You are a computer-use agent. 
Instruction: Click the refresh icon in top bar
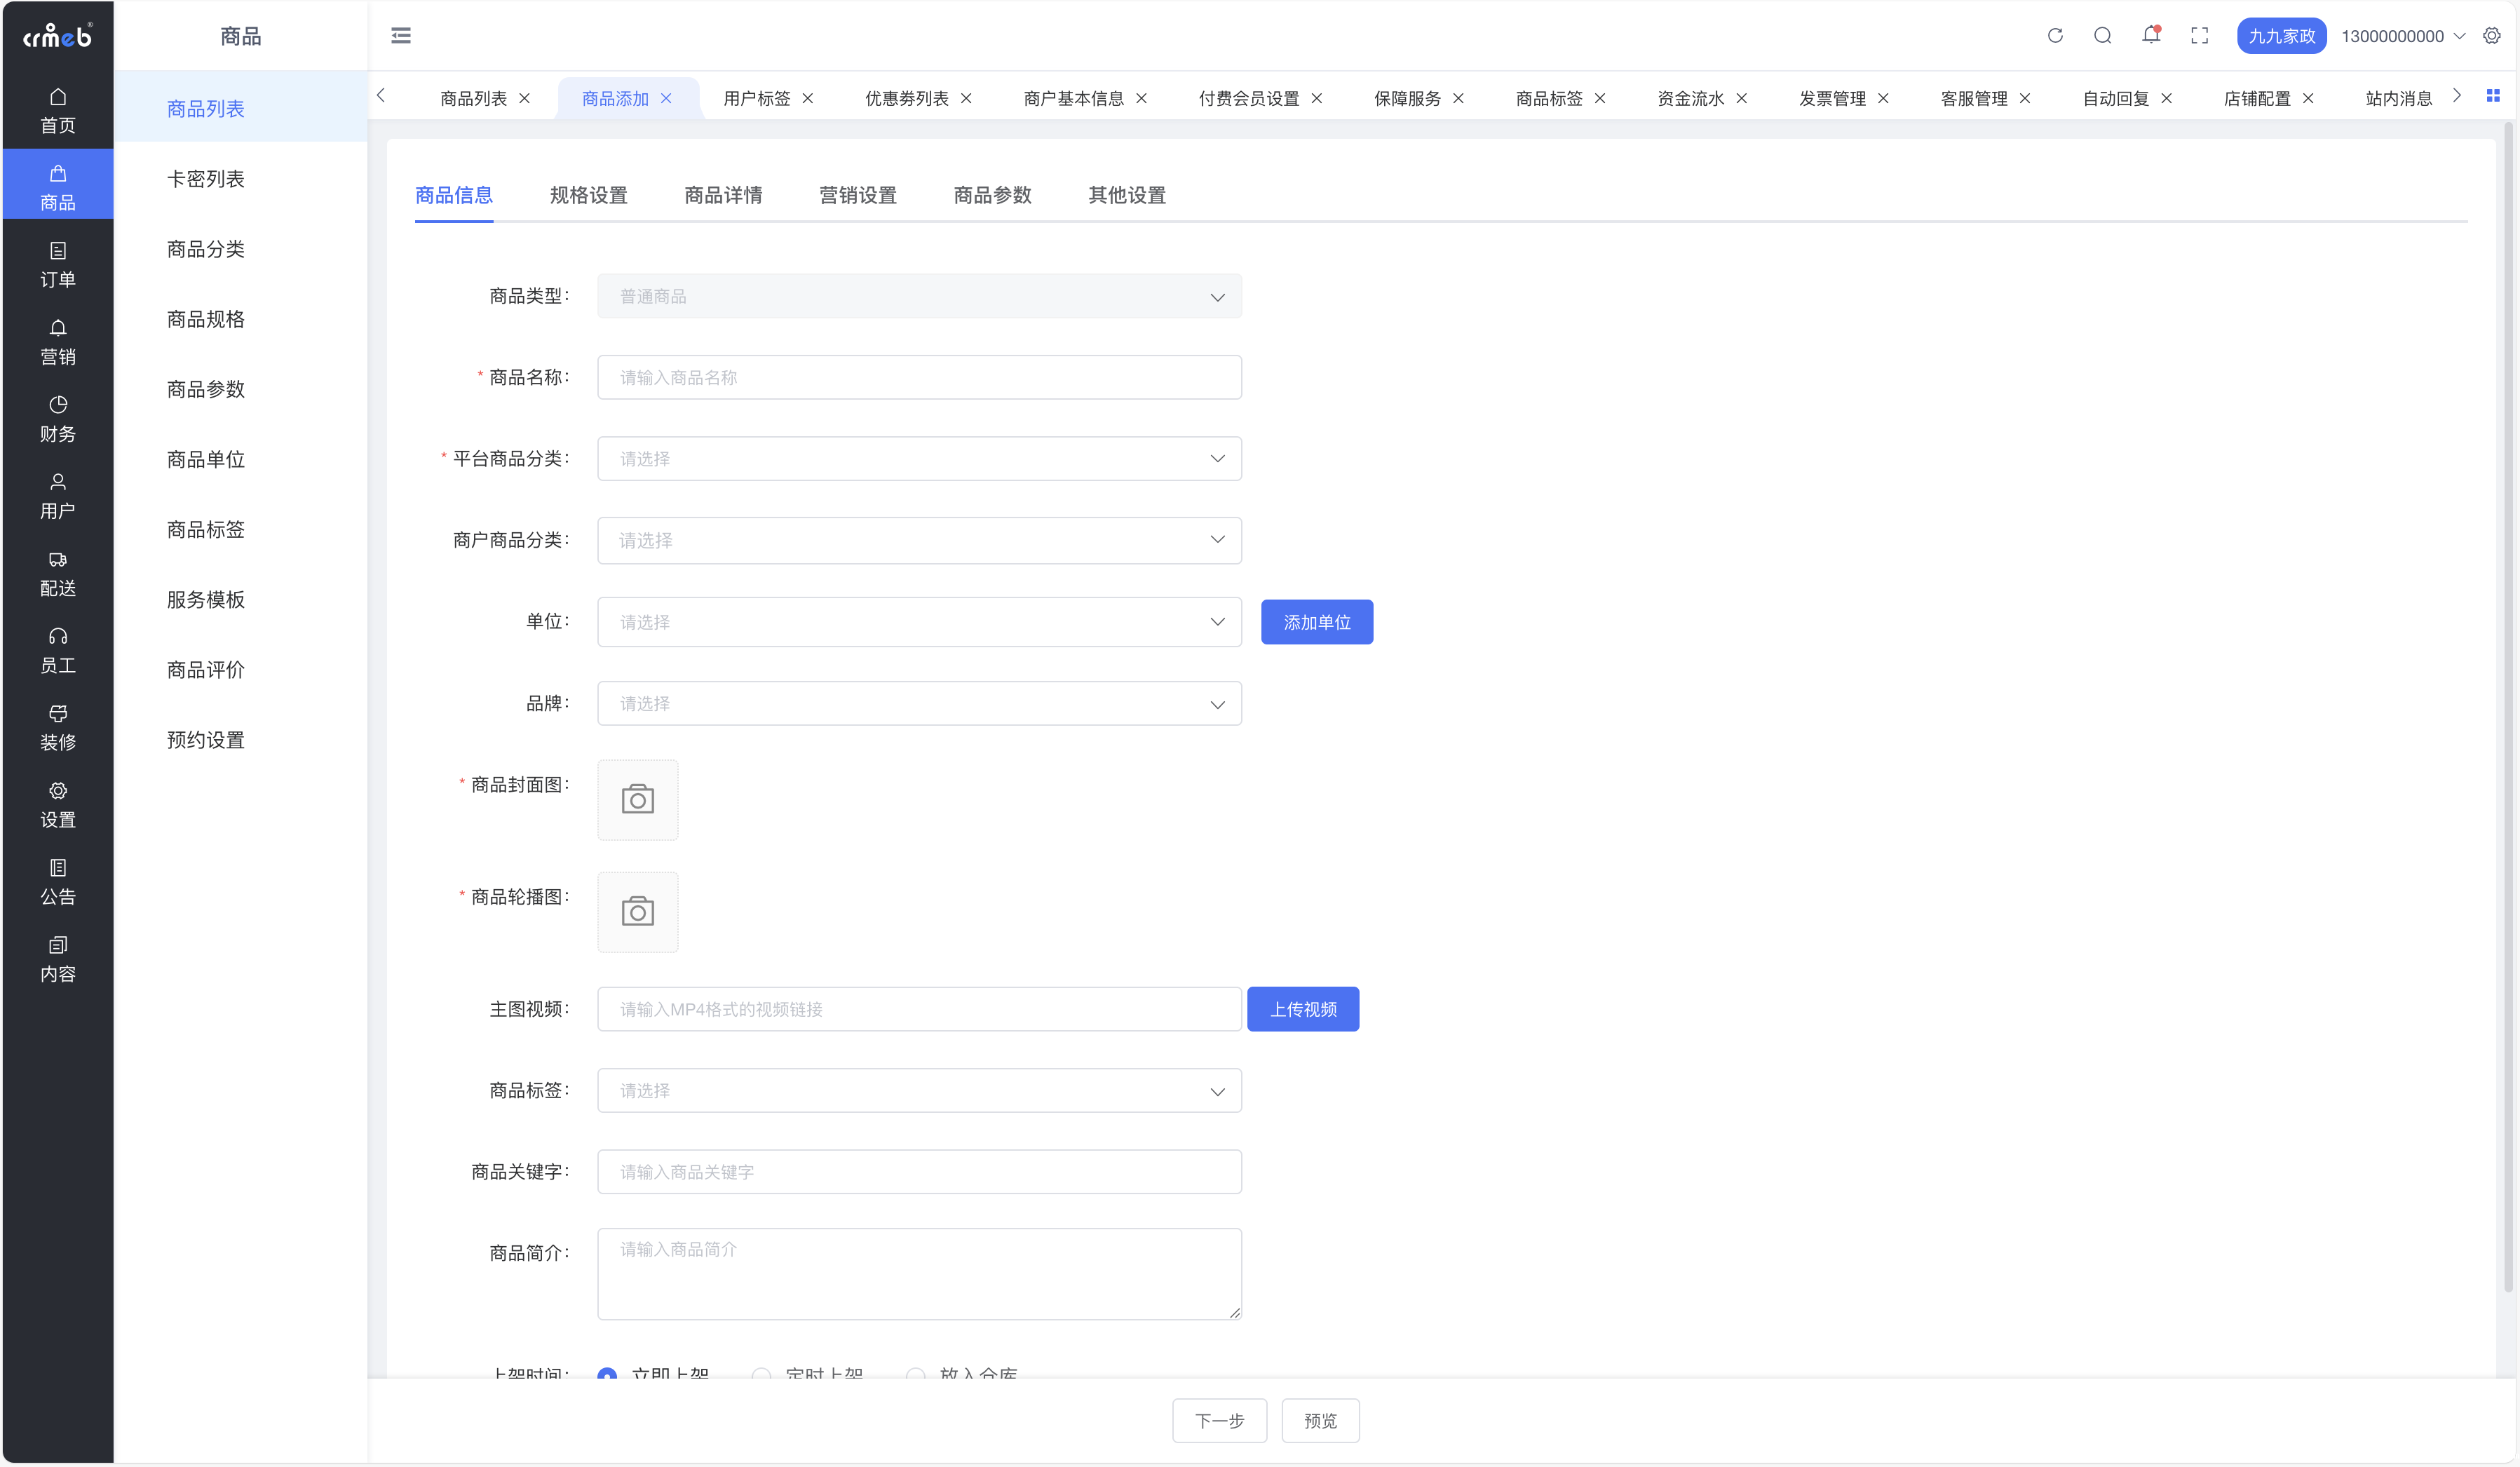[x=2055, y=36]
